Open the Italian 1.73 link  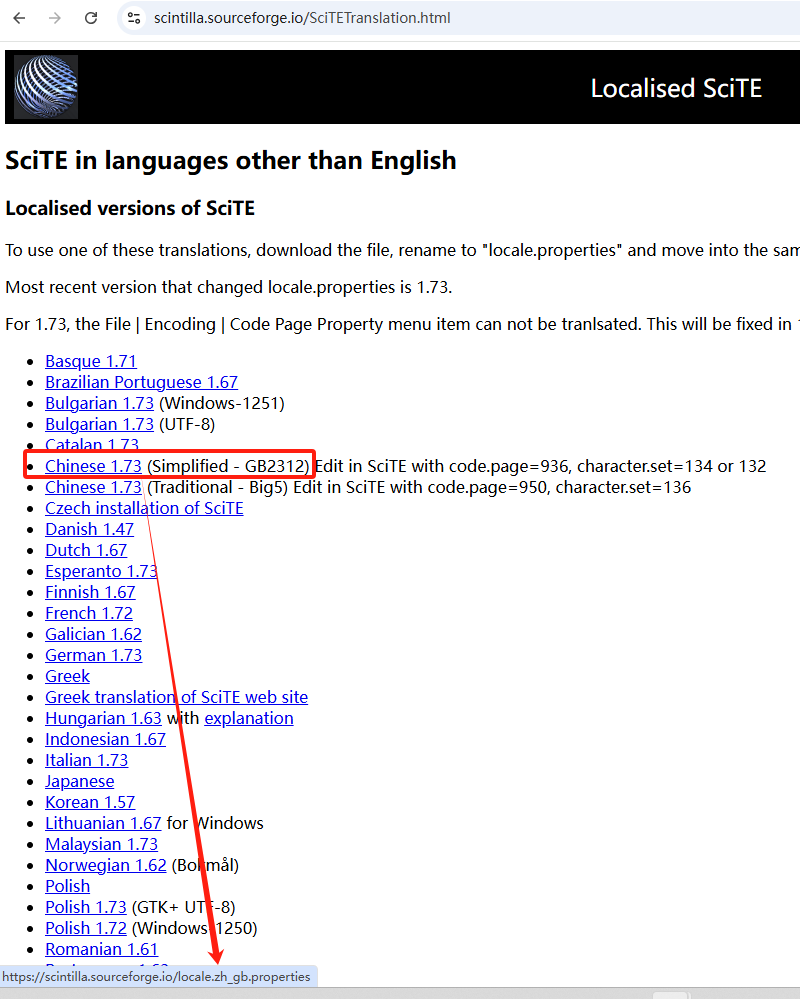click(x=86, y=761)
